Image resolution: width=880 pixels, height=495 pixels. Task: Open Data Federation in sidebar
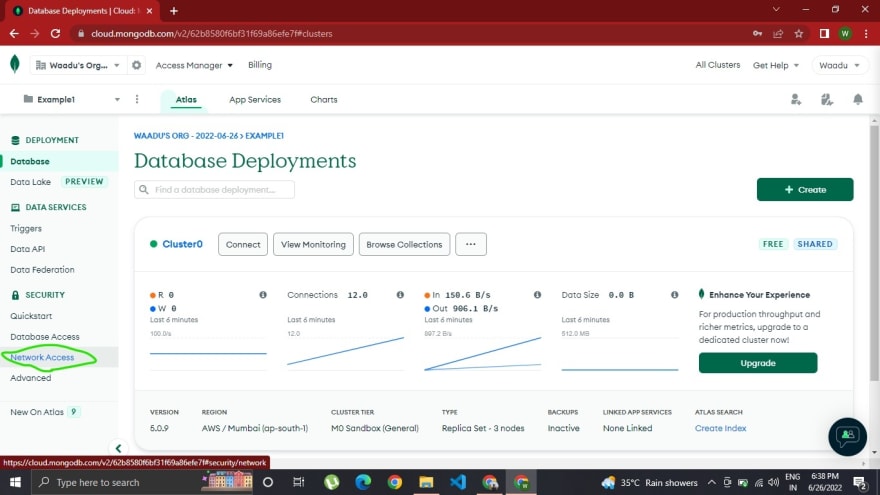pos(42,269)
